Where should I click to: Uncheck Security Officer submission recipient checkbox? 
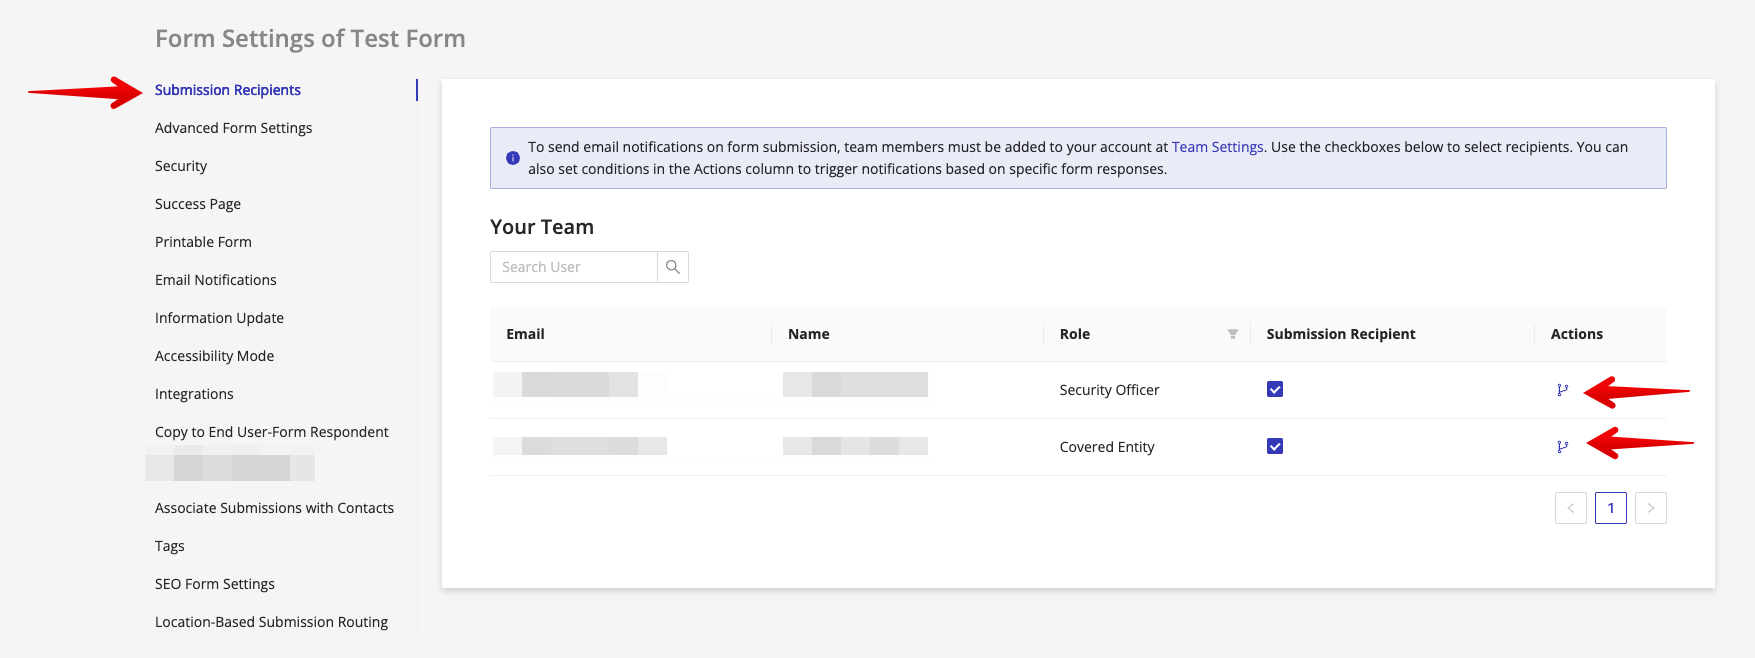1275,390
